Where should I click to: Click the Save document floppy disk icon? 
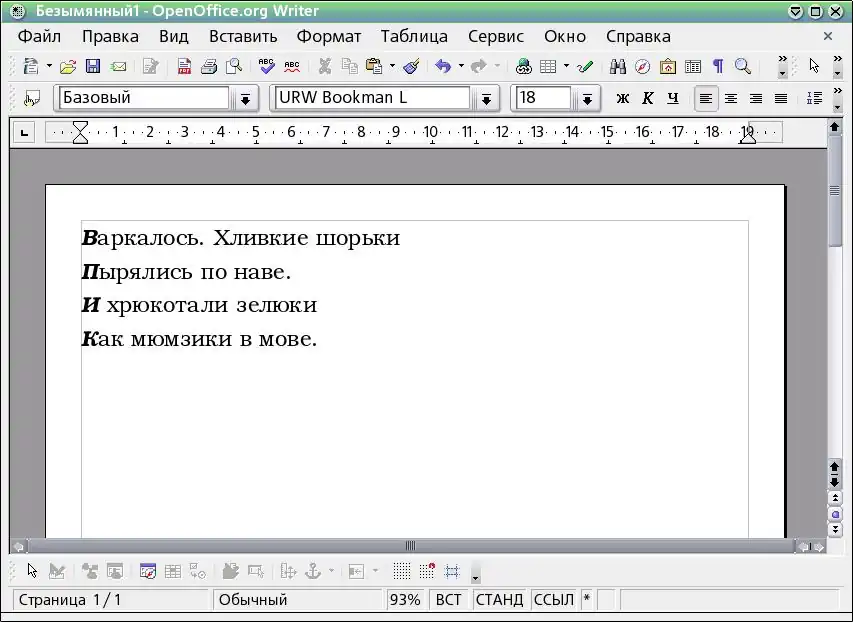93,67
